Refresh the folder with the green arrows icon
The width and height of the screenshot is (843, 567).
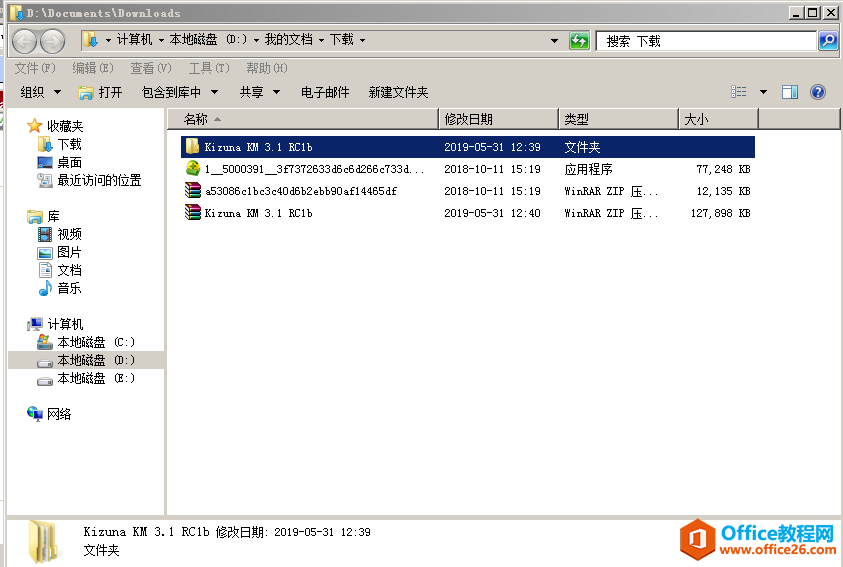pos(579,40)
